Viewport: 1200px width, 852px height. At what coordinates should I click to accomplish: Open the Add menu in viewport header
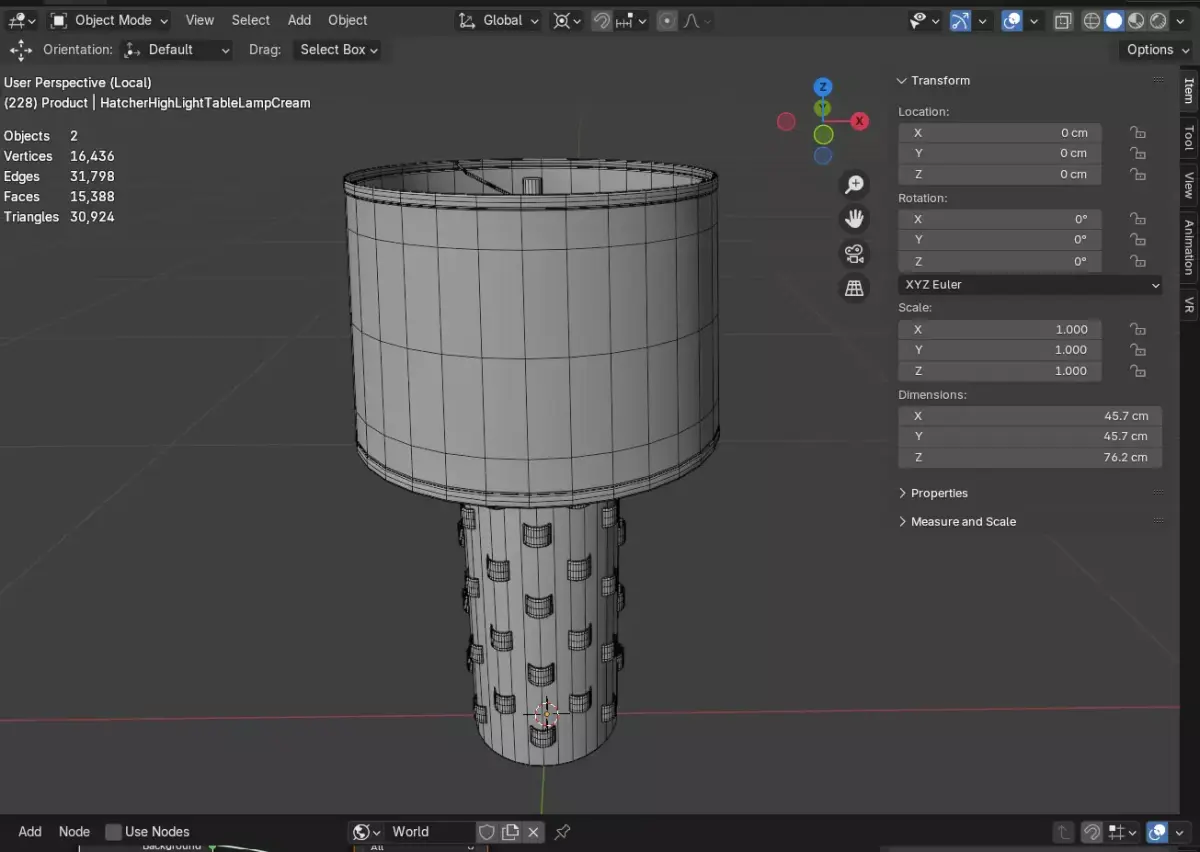pyautogui.click(x=299, y=20)
